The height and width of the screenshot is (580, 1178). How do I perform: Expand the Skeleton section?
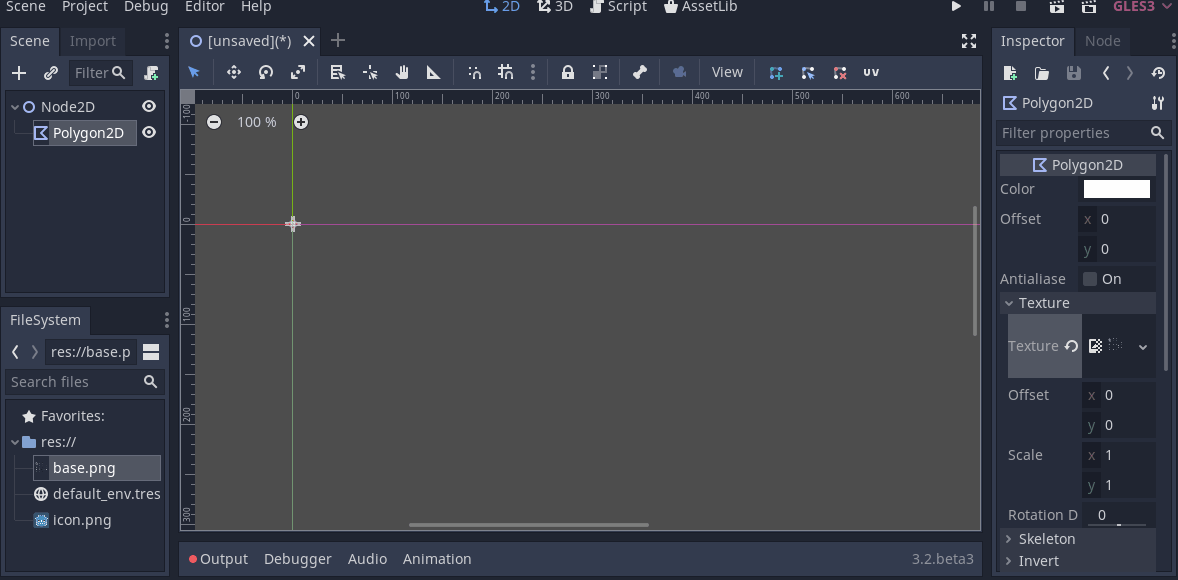tap(1077, 539)
